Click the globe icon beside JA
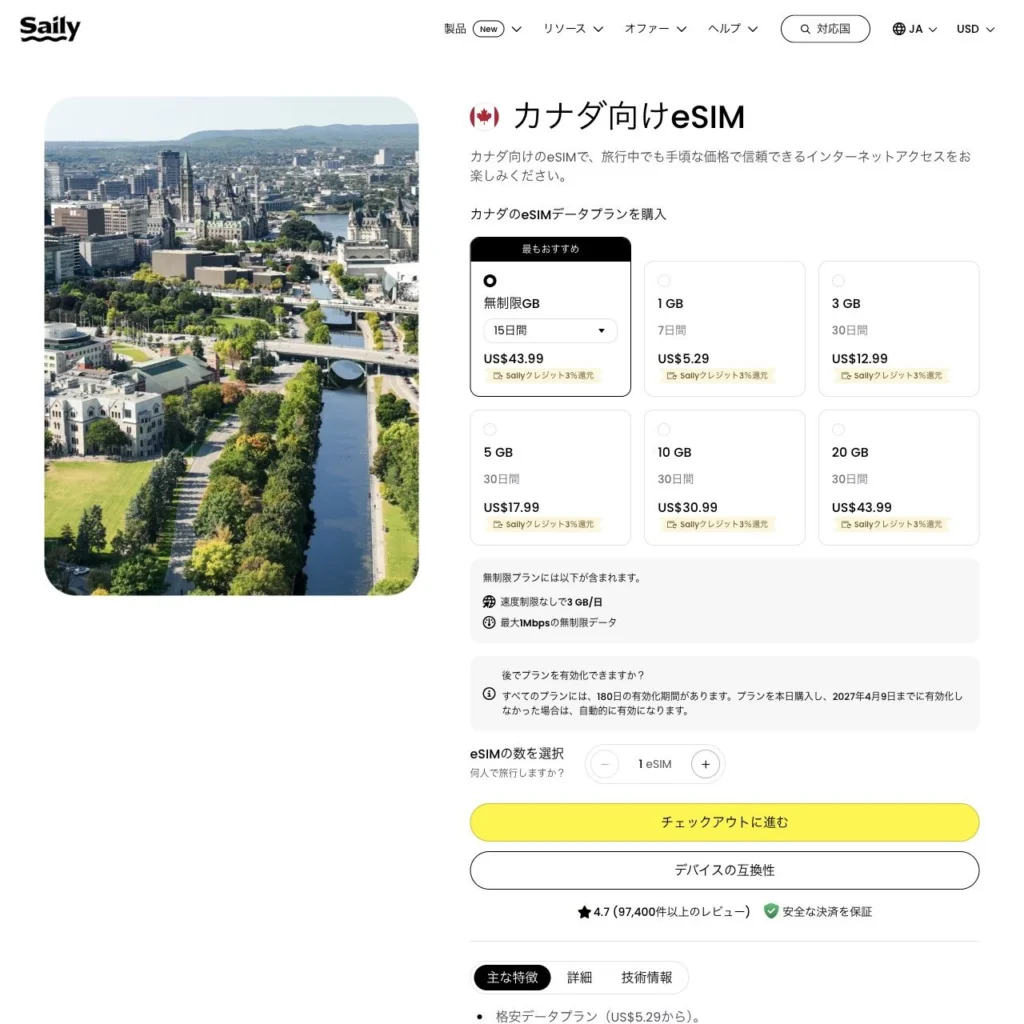The height and width of the screenshot is (1024, 1024). [x=899, y=29]
